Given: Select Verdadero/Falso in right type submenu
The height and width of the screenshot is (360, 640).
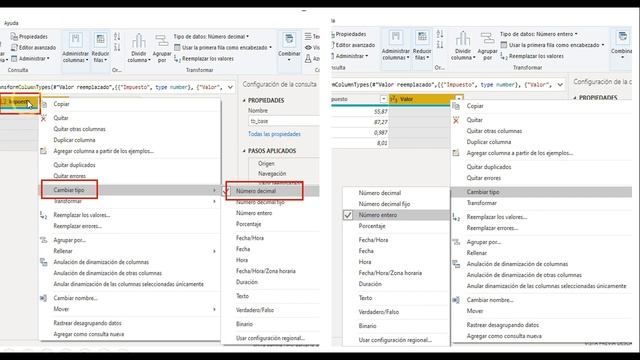Looking at the screenshot, I should (378, 312).
